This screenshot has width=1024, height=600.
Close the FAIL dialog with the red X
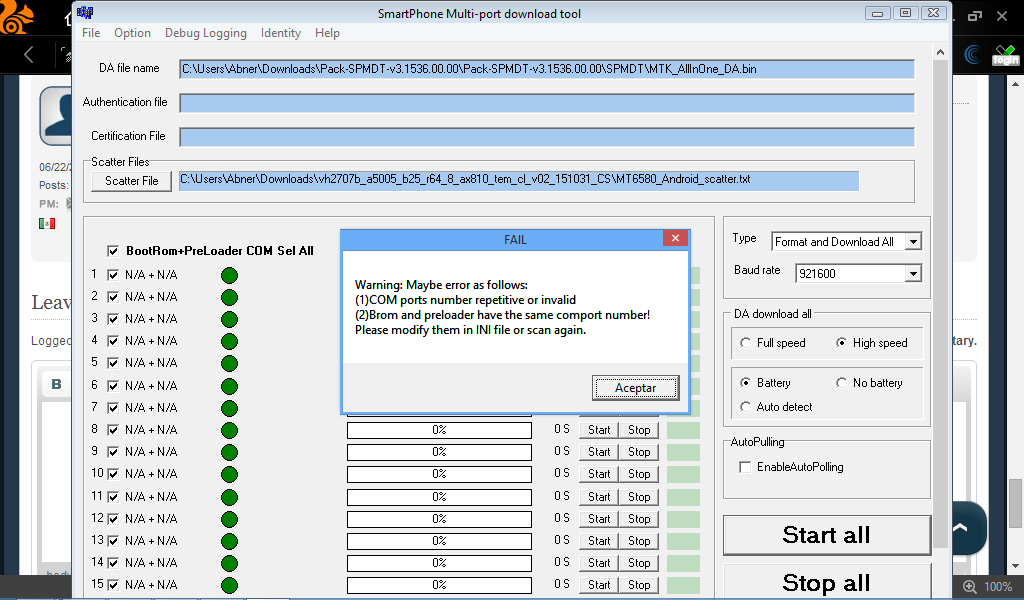675,238
